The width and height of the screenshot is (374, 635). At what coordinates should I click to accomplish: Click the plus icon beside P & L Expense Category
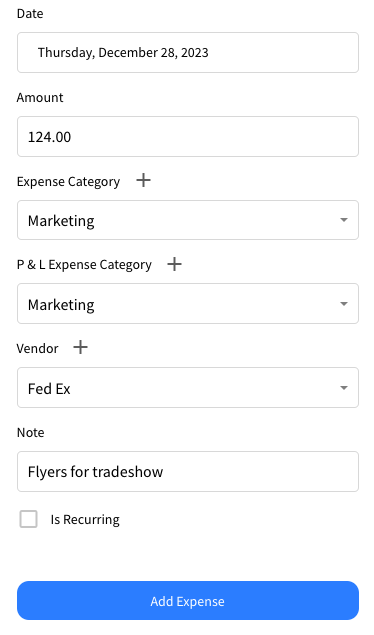pyautogui.click(x=174, y=264)
